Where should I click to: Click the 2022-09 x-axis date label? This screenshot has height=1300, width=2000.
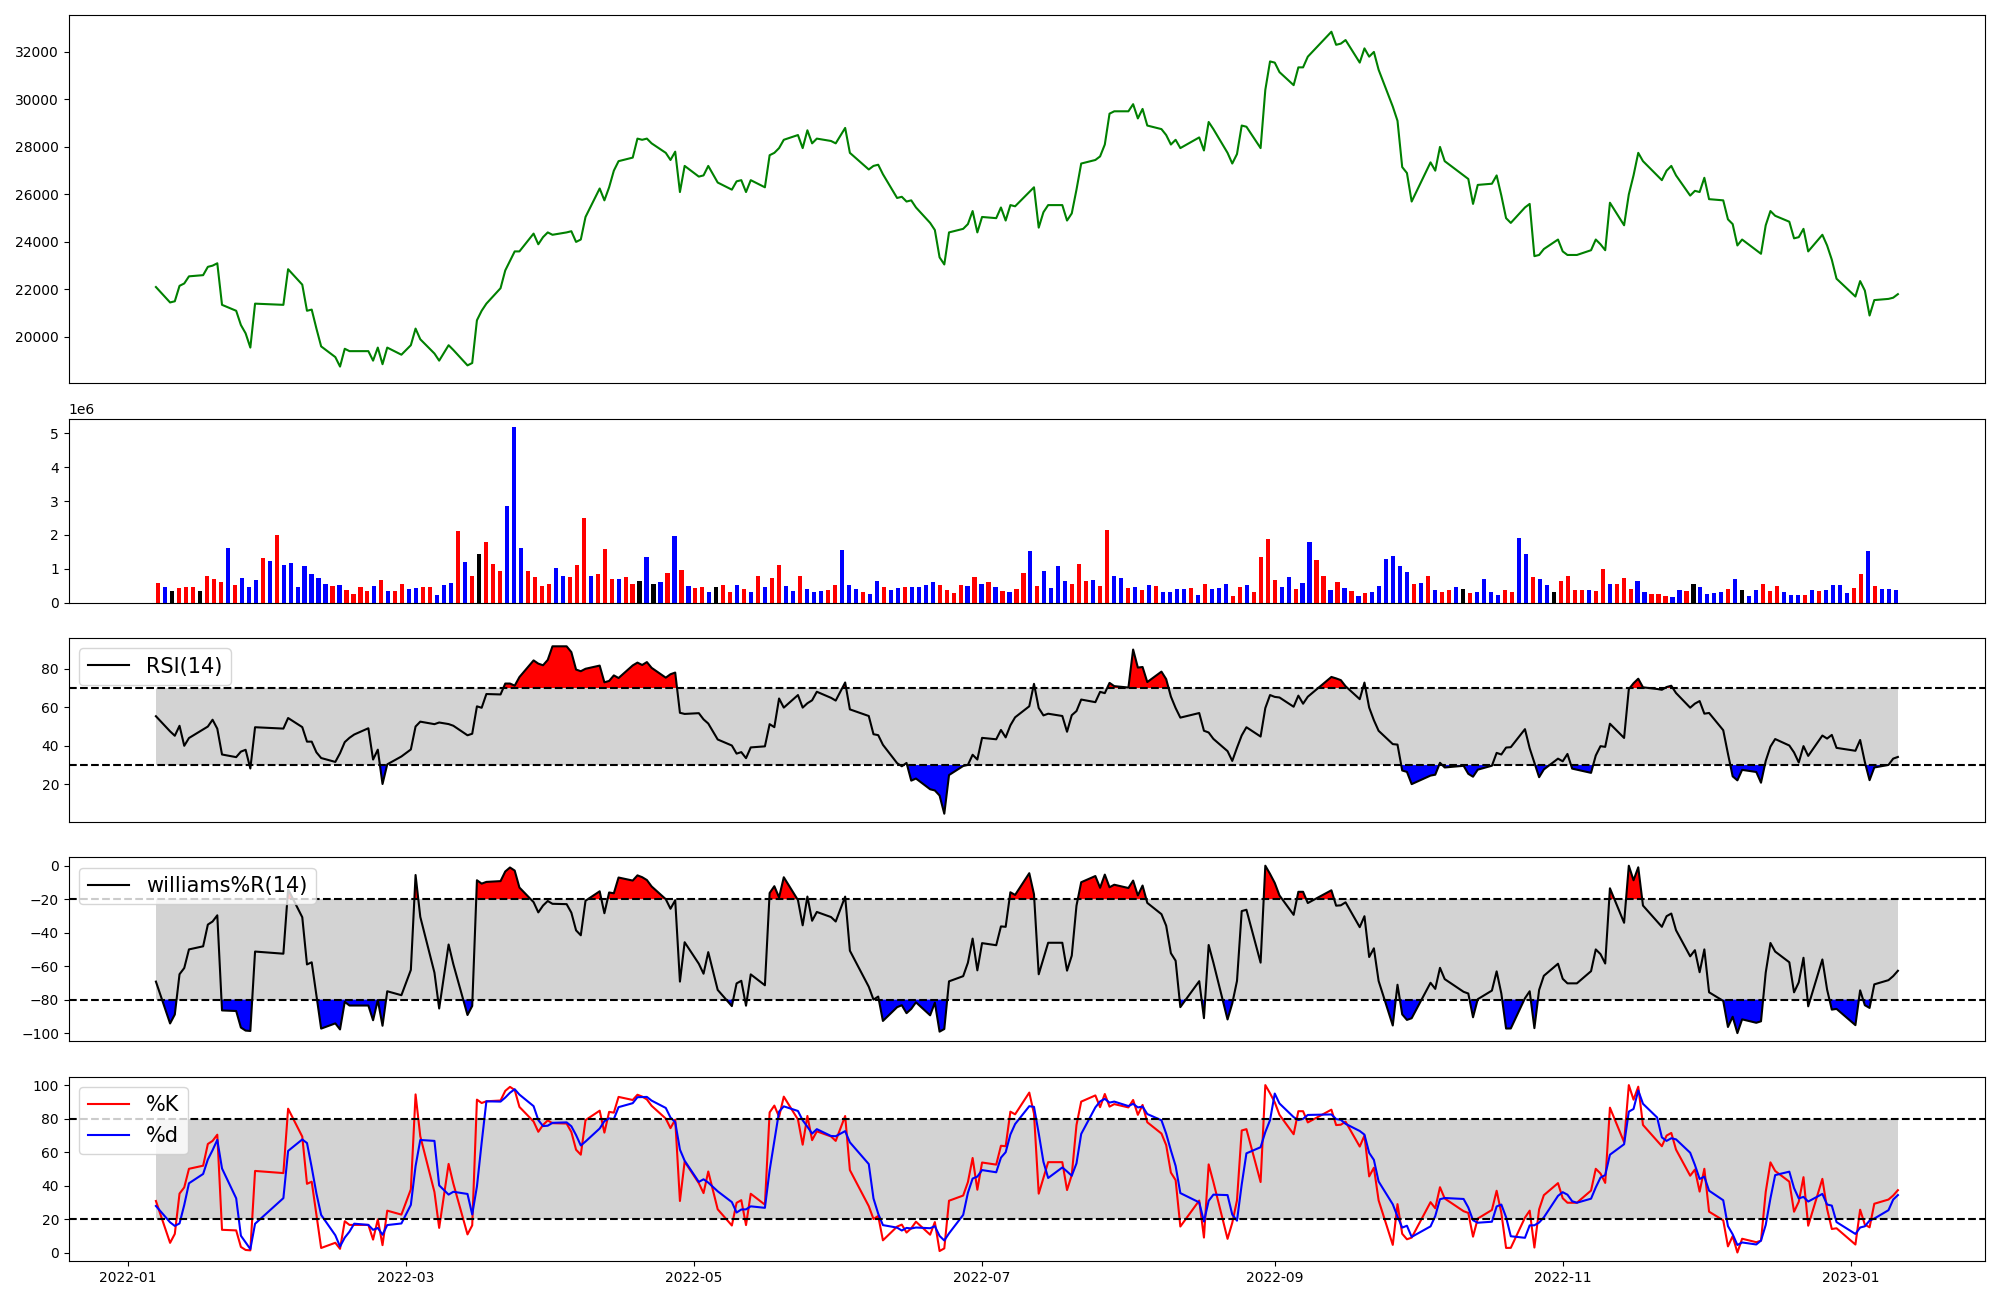(1274, 1277)
